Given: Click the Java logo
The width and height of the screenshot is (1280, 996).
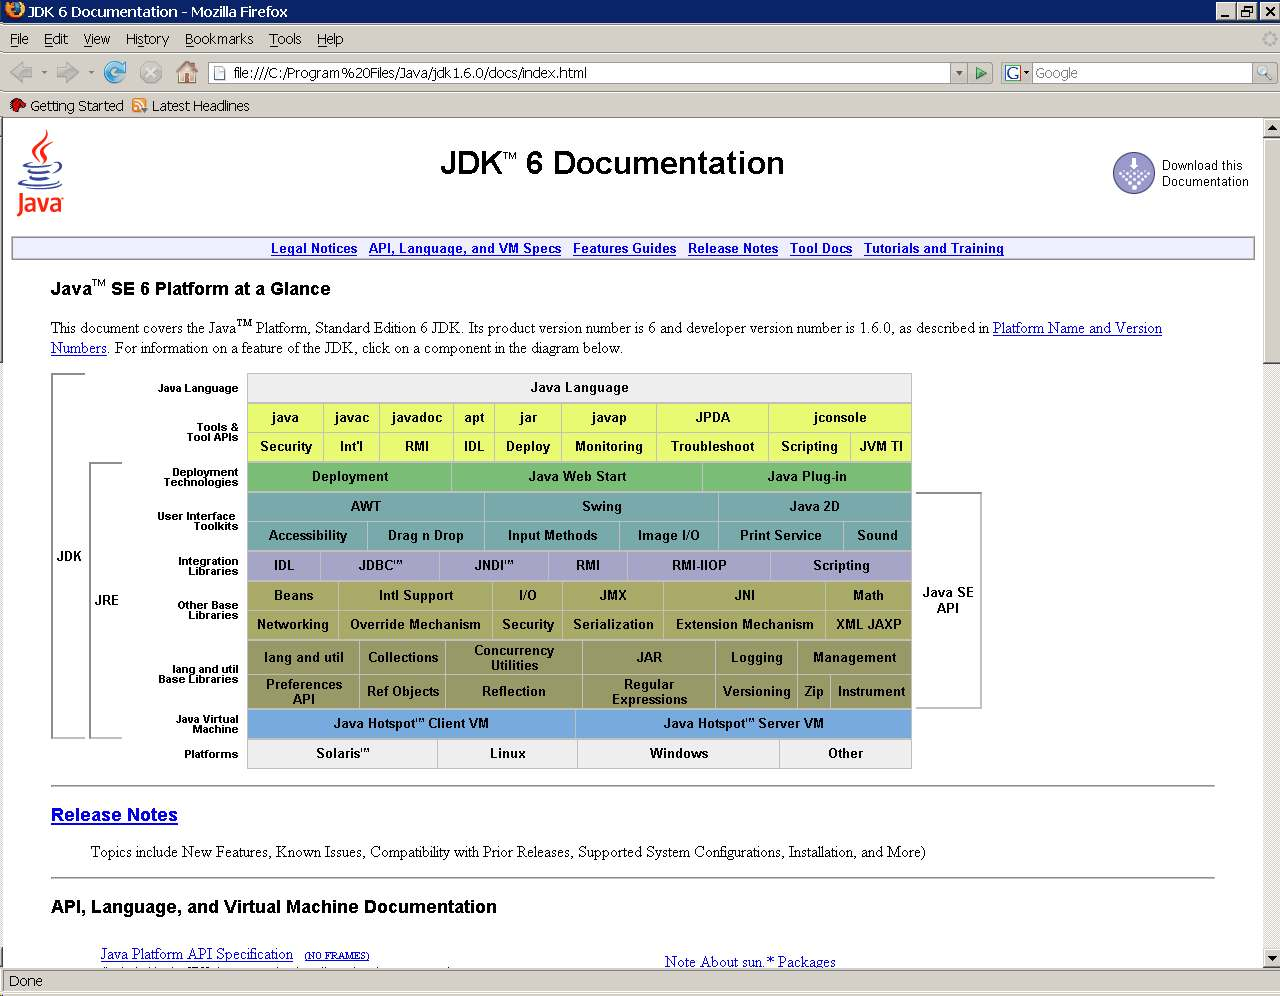Looking at the screenshot, I should click(40, 173).
